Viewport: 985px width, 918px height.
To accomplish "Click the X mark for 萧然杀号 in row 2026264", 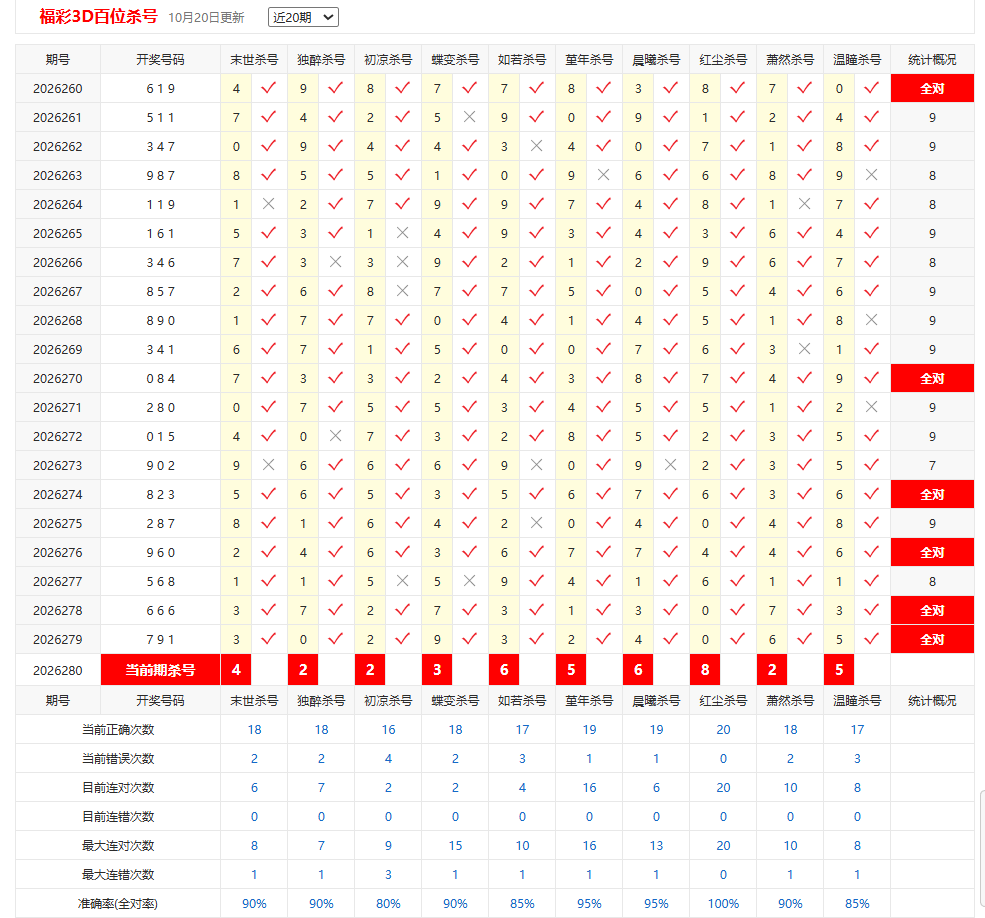I will pyautogui.click(x=804, y=204).
